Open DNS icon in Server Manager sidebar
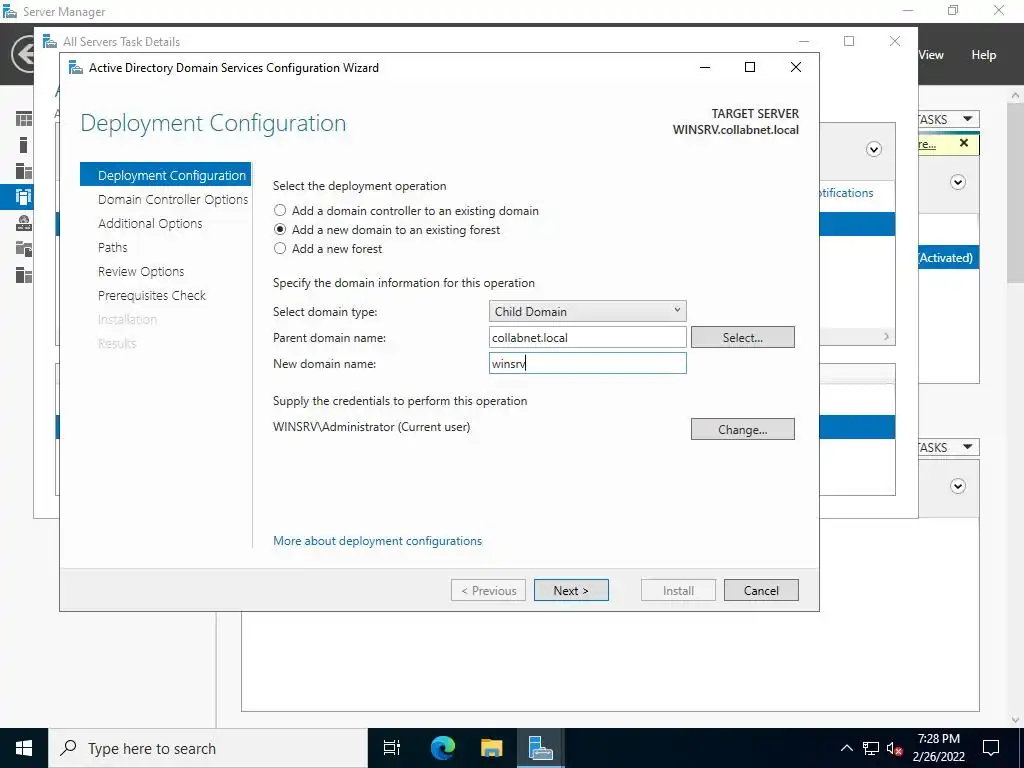 click(24, 223)
